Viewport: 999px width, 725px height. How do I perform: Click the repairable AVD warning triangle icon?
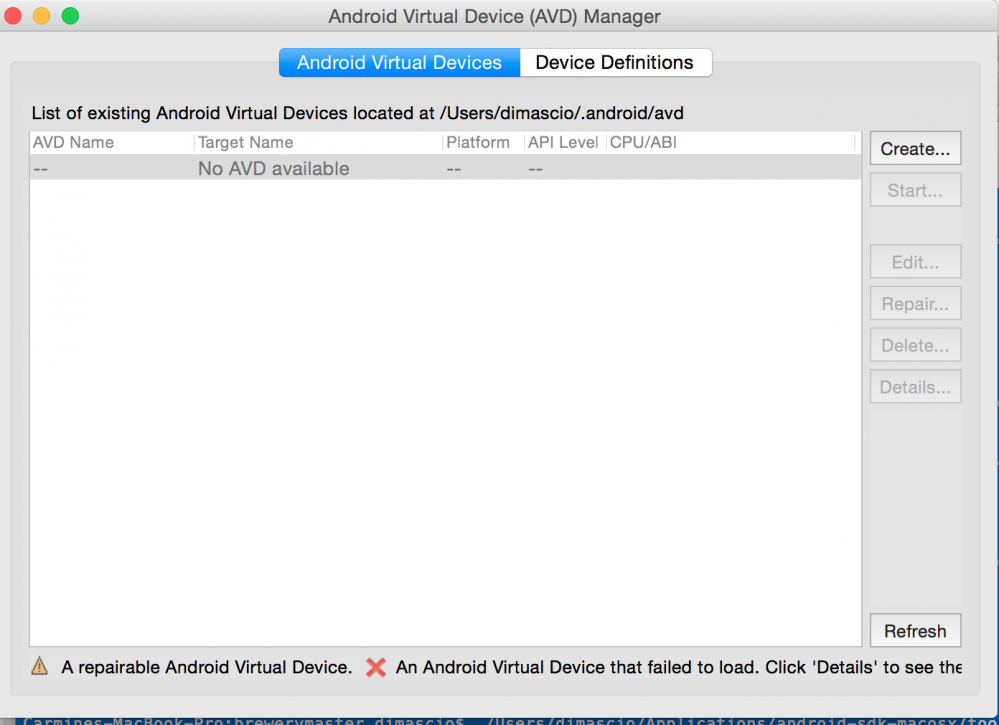coord(39,667)
